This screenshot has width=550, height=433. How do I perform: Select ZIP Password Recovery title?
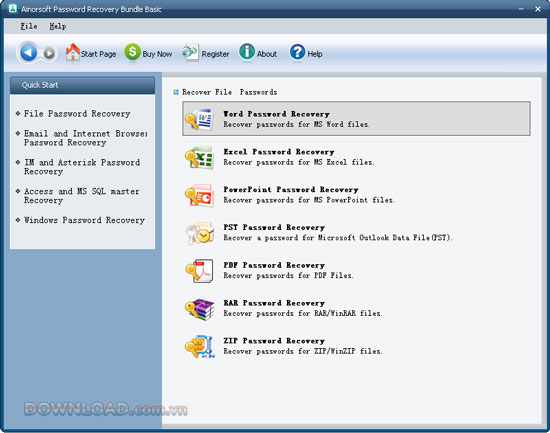point(274,341)
